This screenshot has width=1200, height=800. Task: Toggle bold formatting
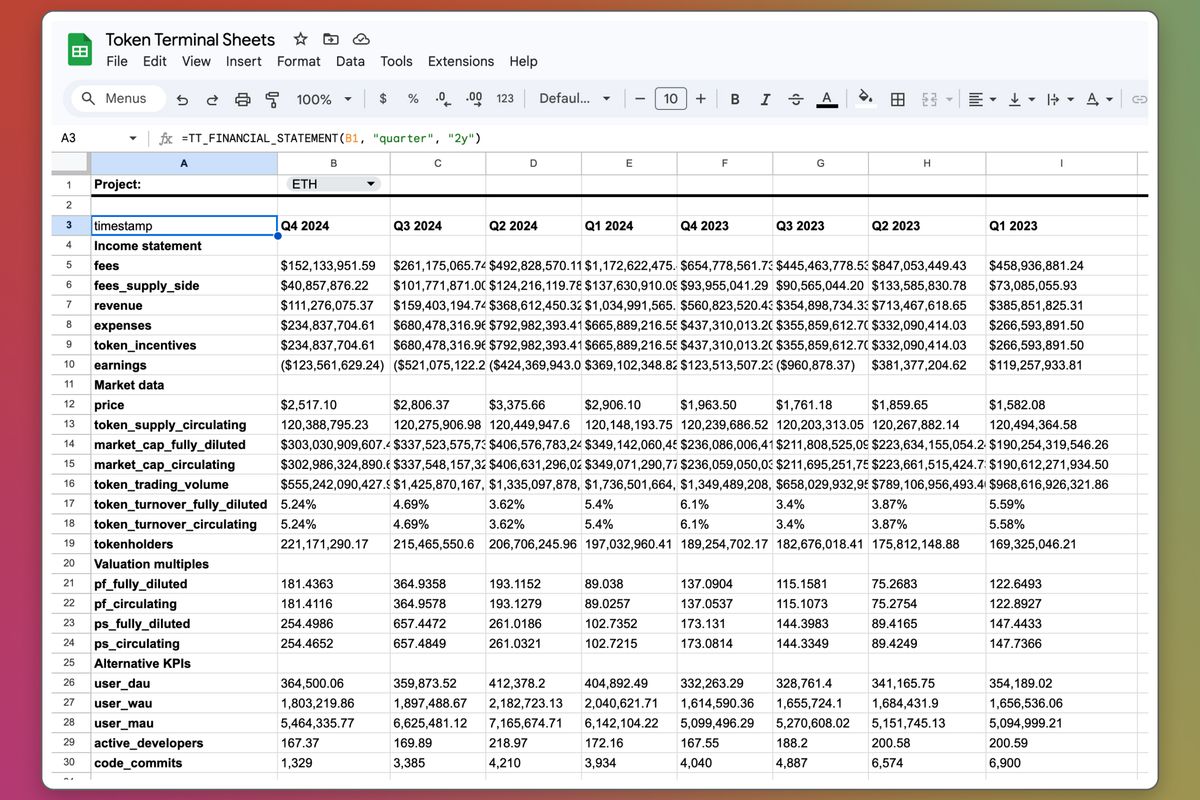735,99
